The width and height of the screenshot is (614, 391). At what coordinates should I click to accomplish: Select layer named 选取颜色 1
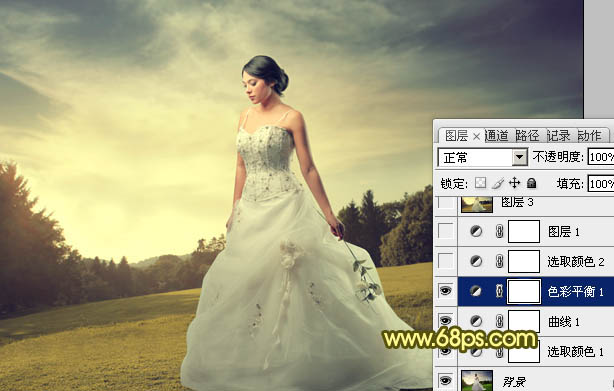pos(576,351)
